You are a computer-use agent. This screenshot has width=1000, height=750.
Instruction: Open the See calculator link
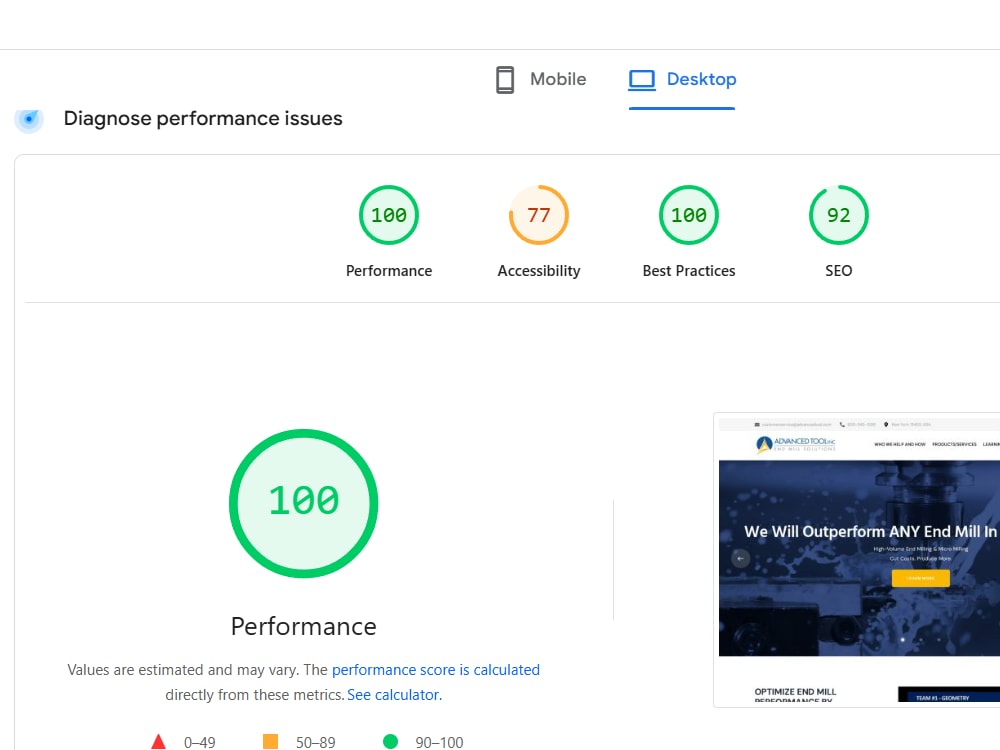(394, 695)
